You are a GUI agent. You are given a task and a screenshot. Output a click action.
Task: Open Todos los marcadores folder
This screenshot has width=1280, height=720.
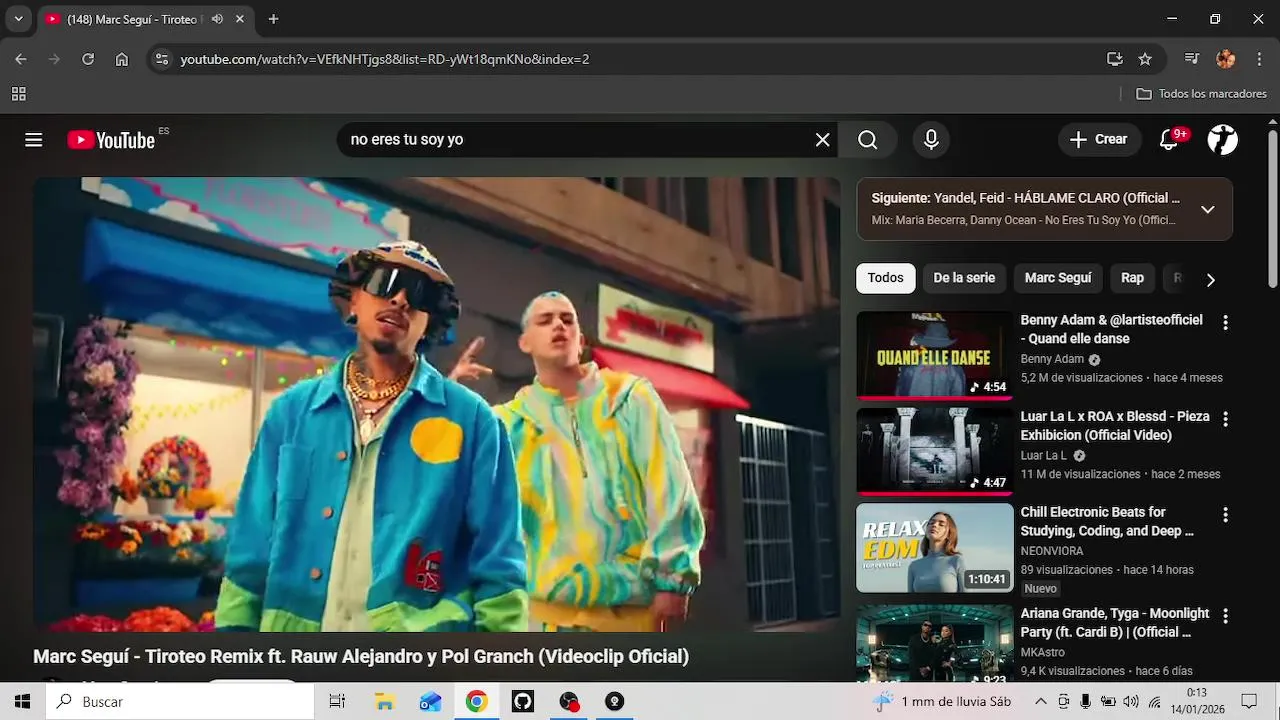(x=1202, y=94)
